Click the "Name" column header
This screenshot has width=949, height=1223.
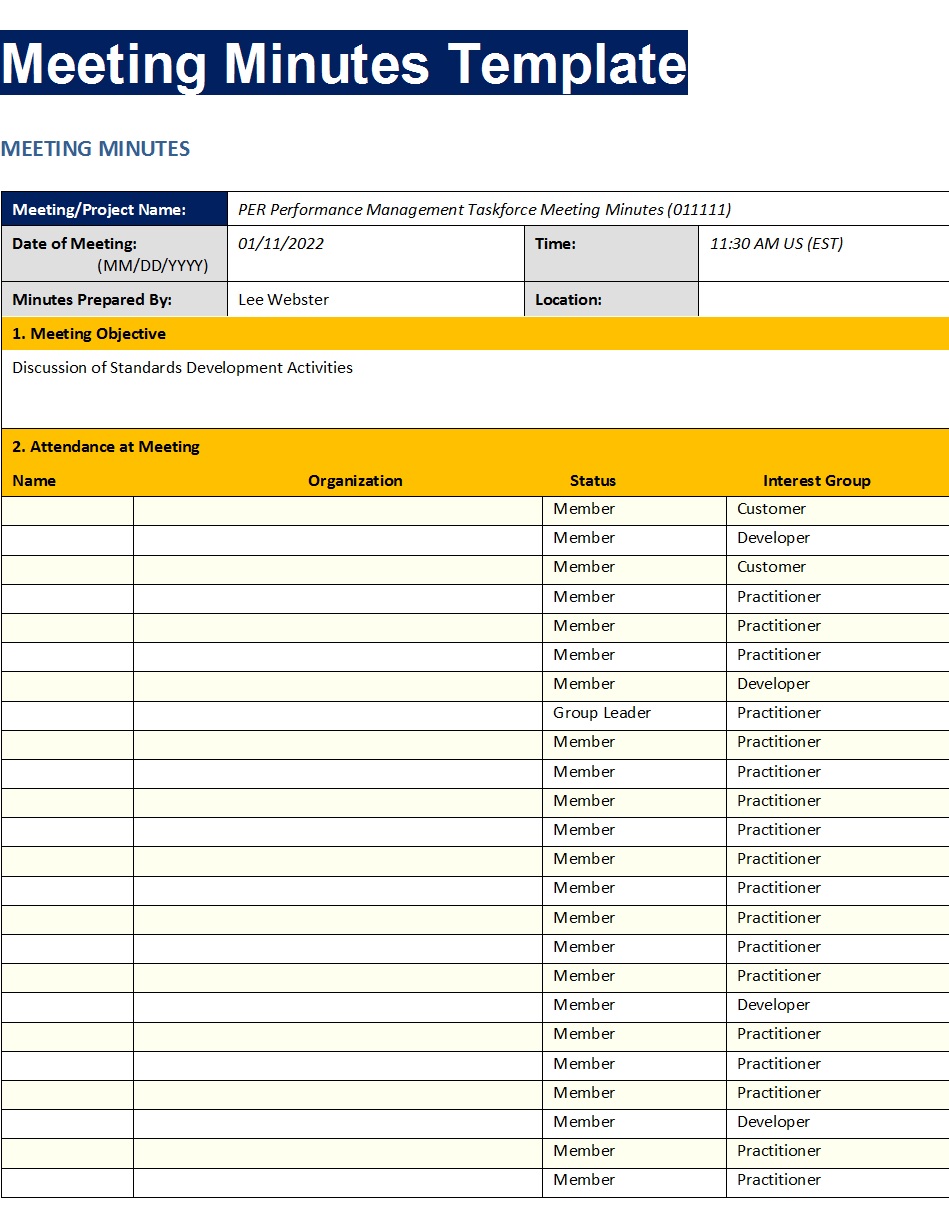point(34,480)
